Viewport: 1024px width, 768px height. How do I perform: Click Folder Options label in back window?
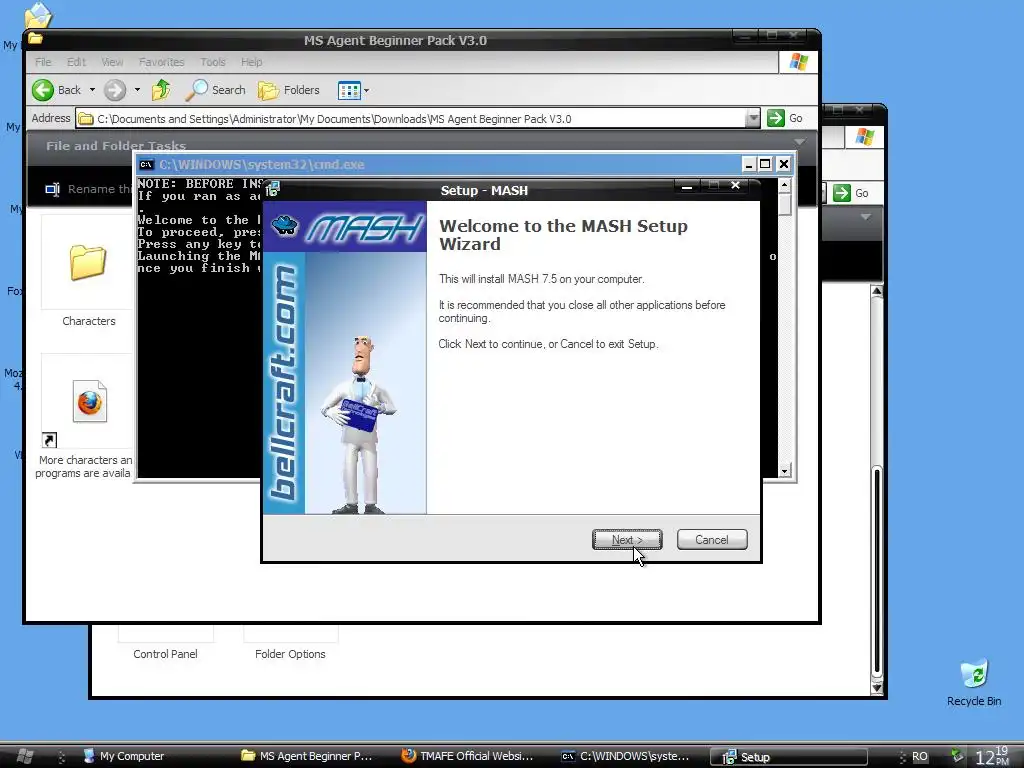tap(290, 654)
